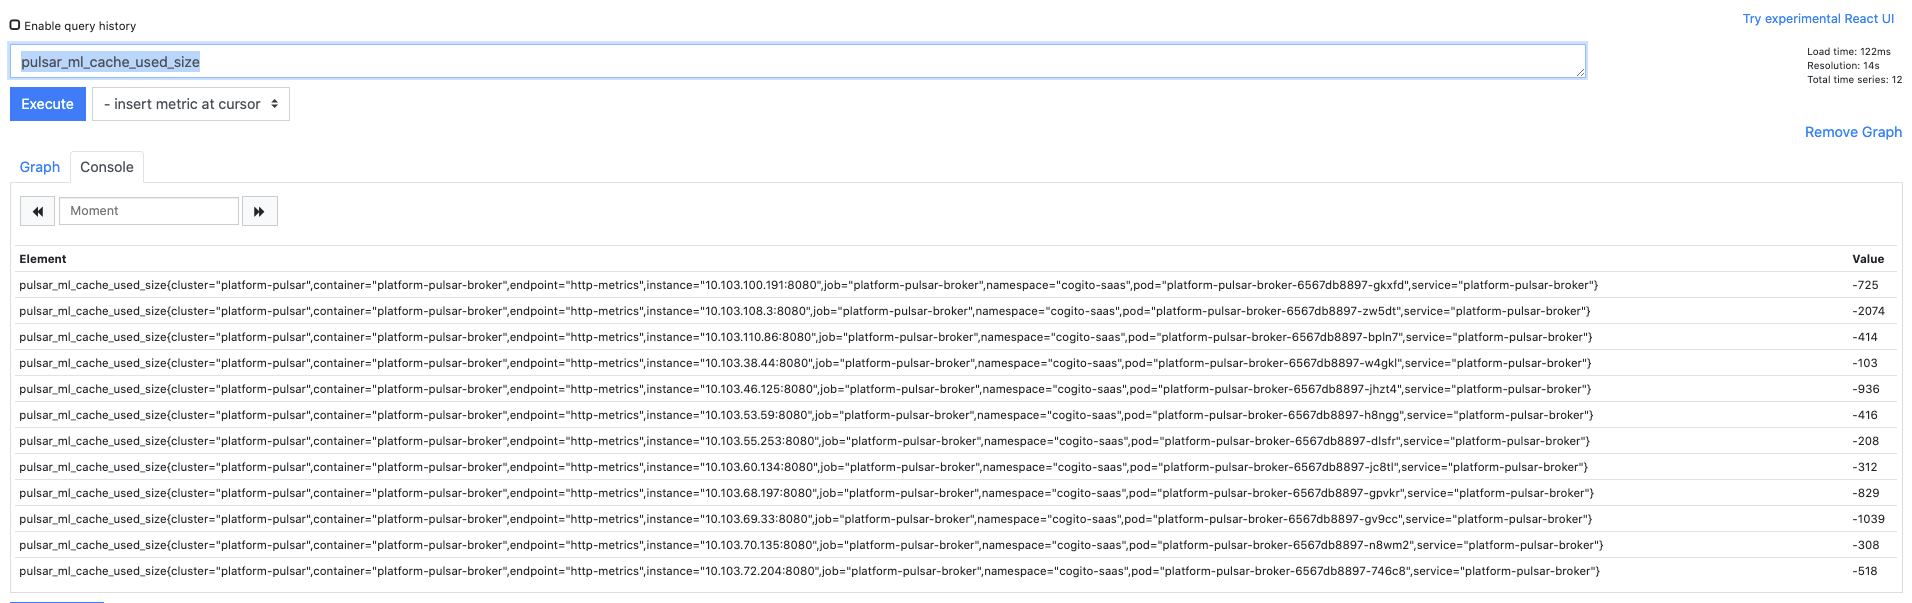Click the value -2074

tap(1868, 311)
